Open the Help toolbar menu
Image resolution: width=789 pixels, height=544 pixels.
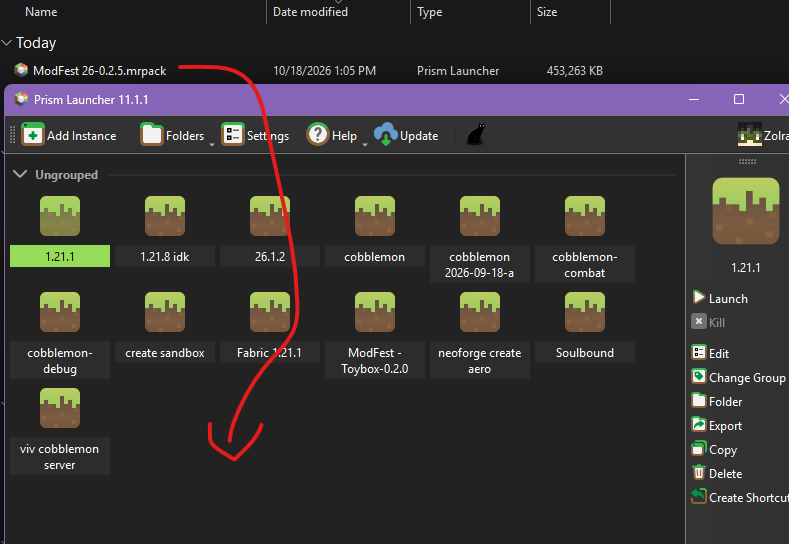pos(332,135)
